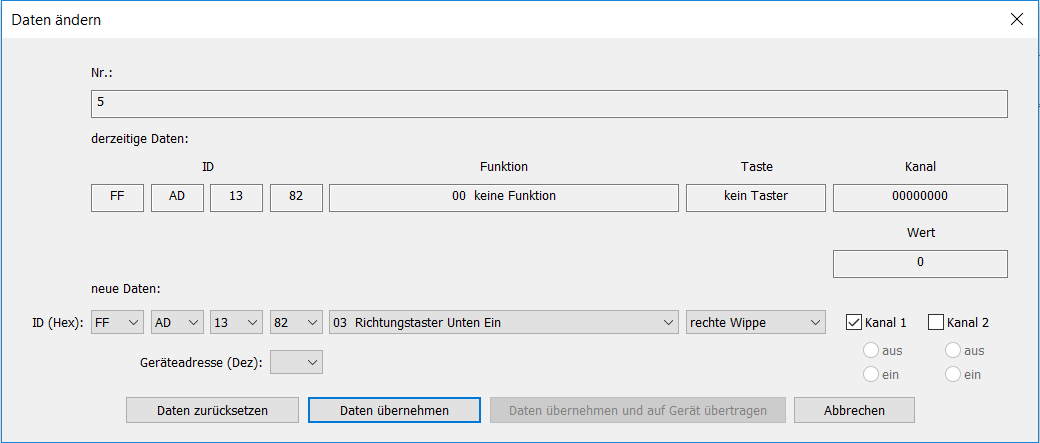
Task: Select the 'ein' radio under Kanal 2
Action: tap(953, 374)
